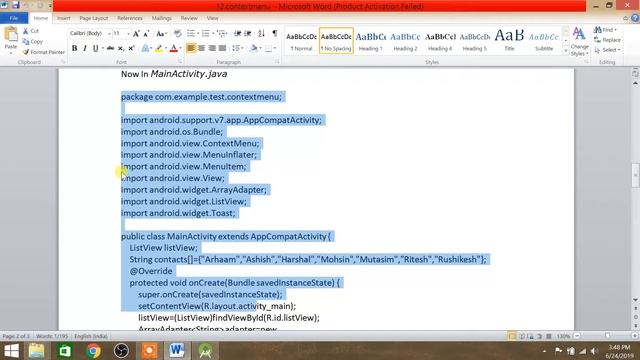The width and height of the screenshot is (640, 360).
Task: Click the Clear Formatting icon
Action: click(177, 33)
